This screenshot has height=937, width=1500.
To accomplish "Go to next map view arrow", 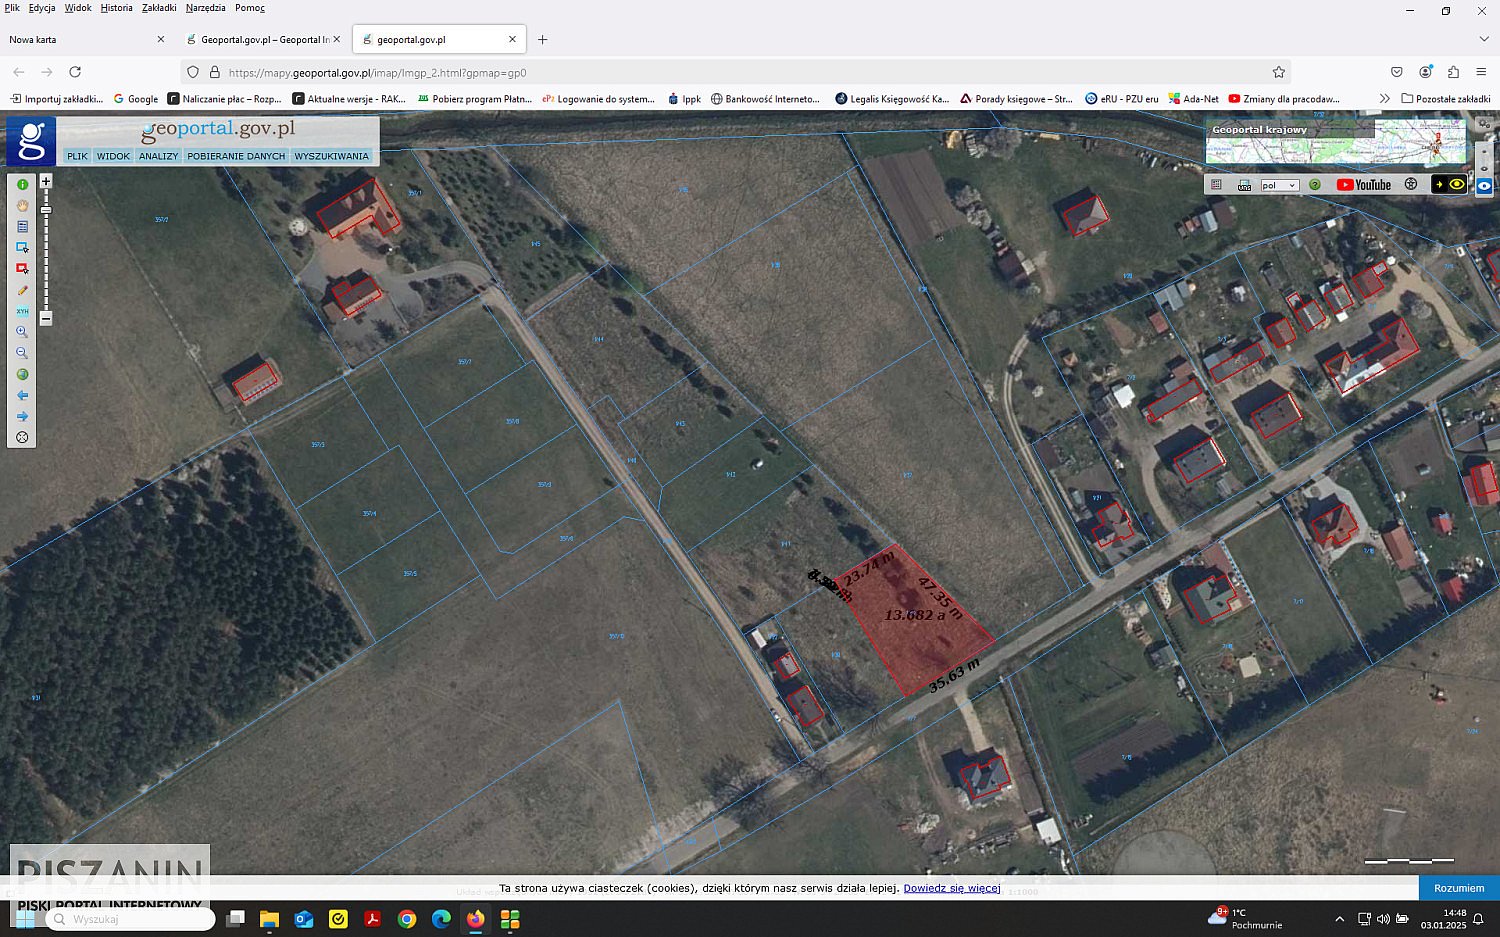I will (x=22, y=416).
